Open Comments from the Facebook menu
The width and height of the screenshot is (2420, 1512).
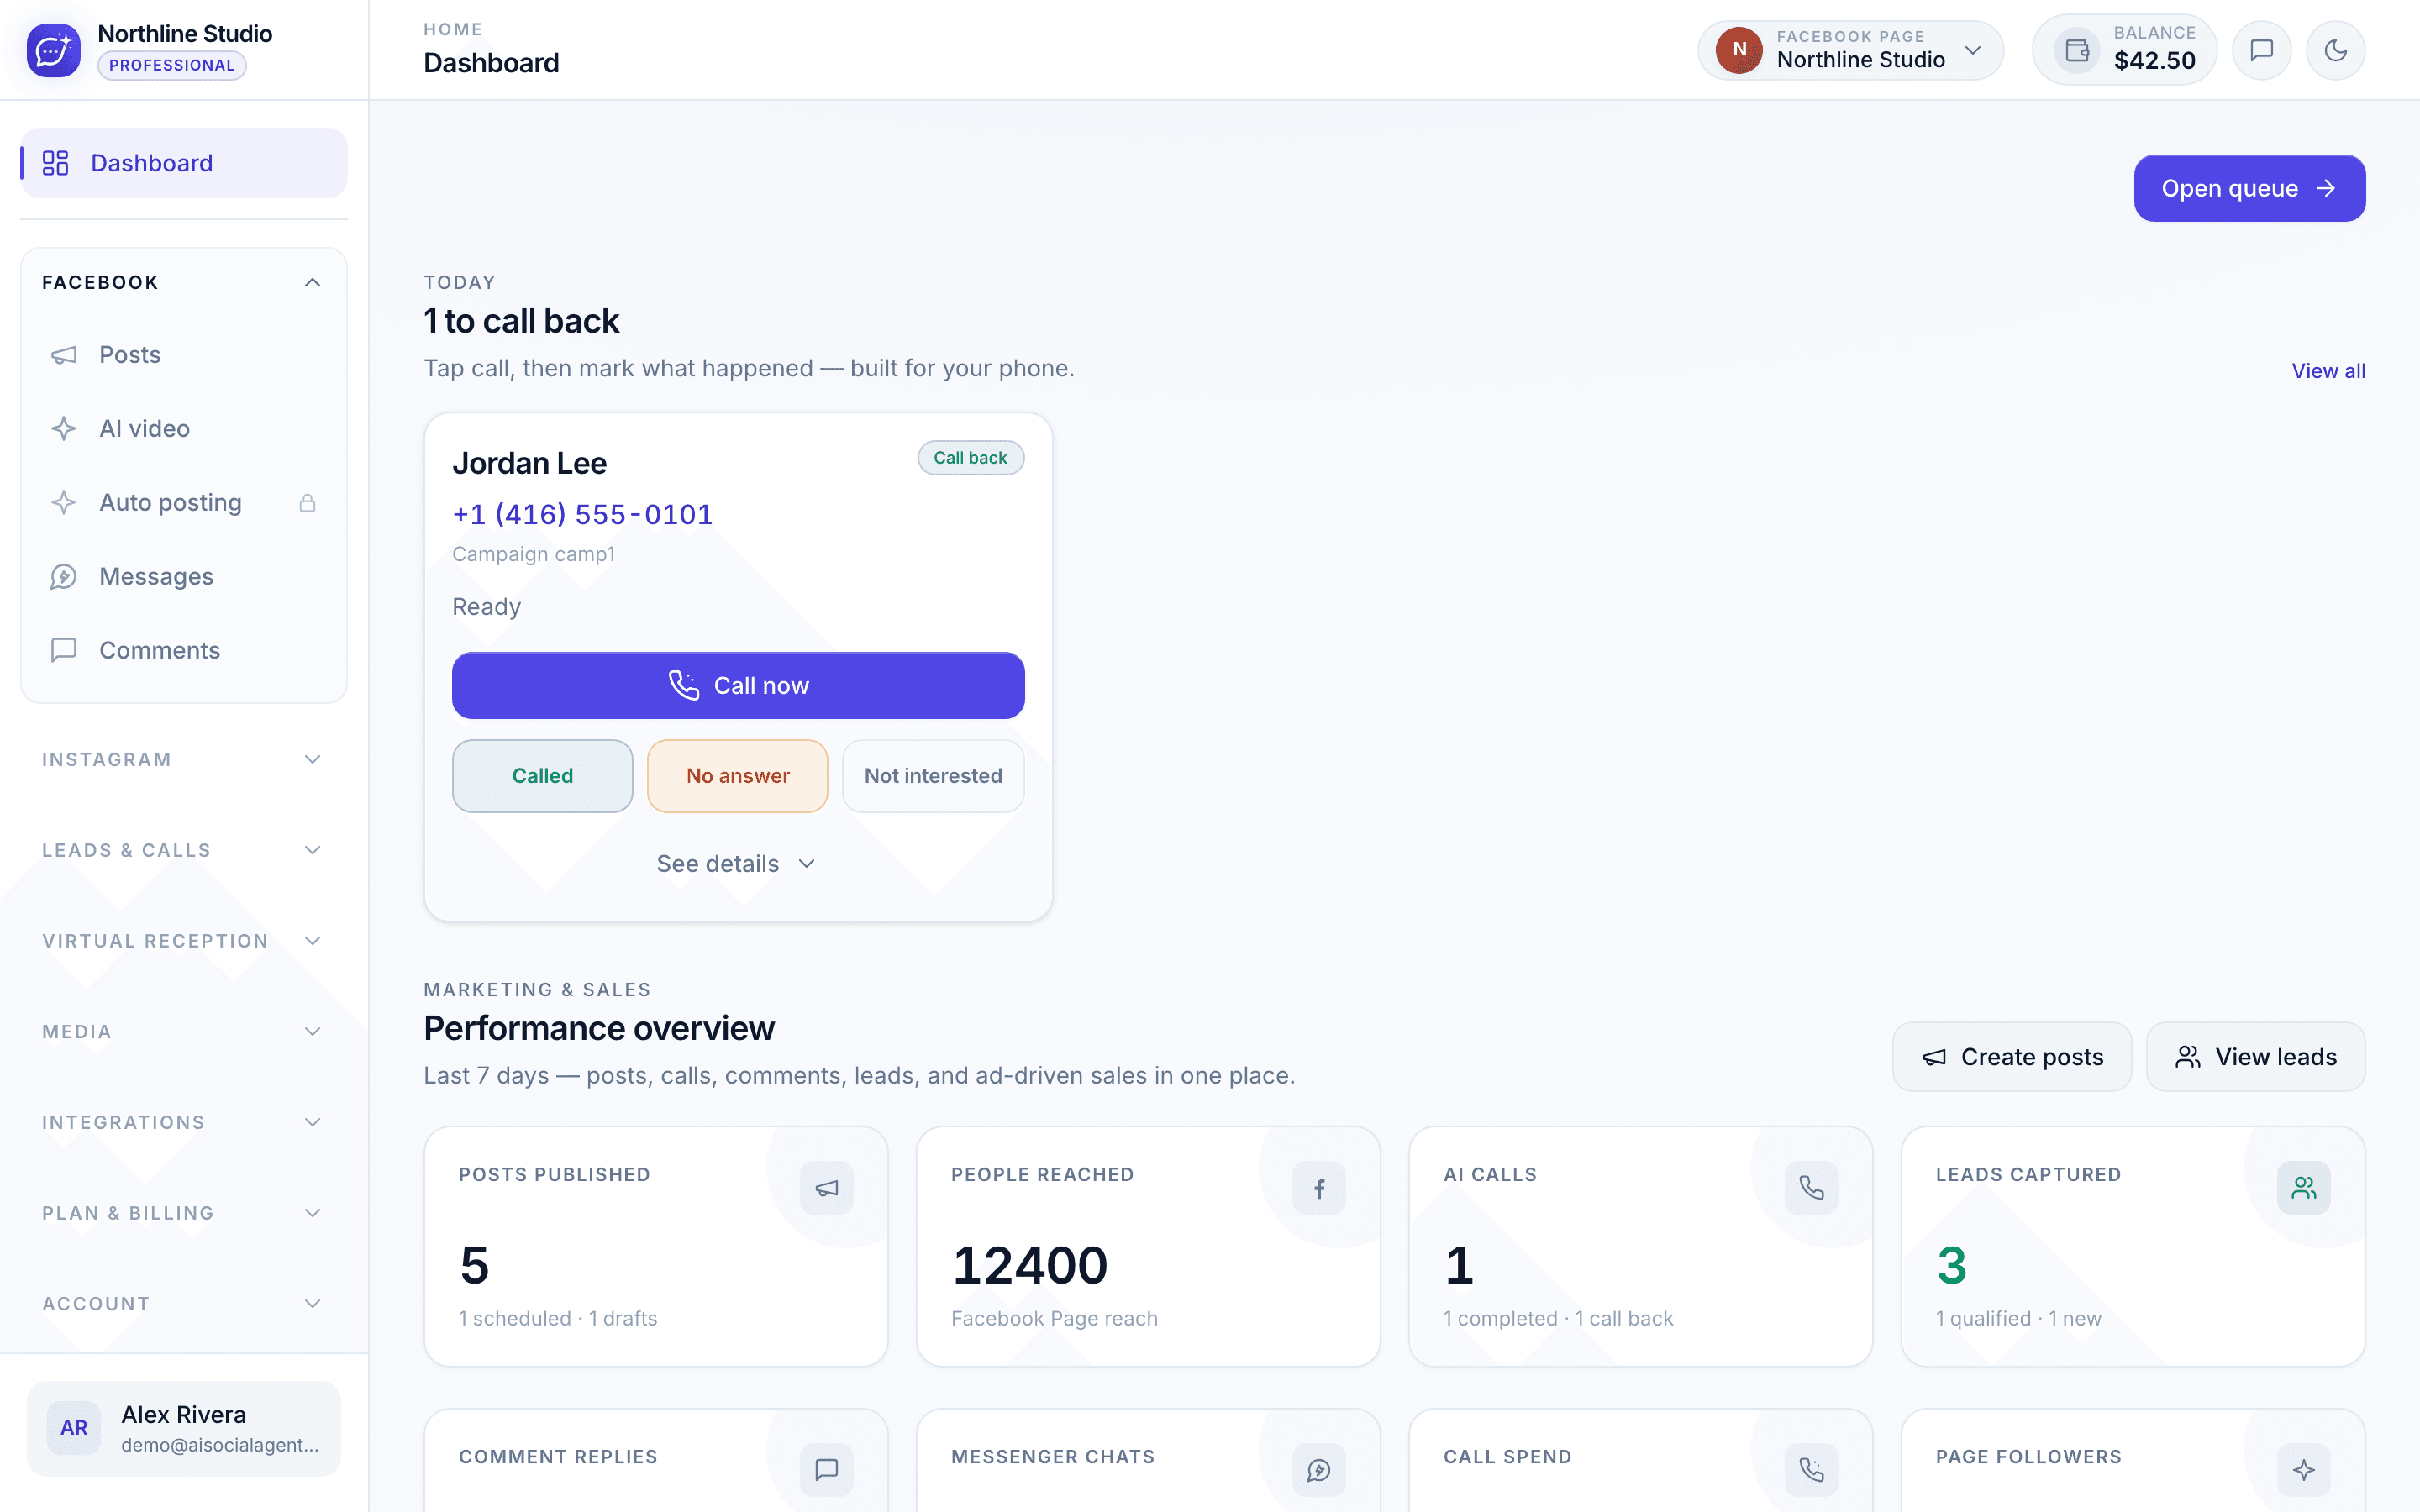click(184, 650)
